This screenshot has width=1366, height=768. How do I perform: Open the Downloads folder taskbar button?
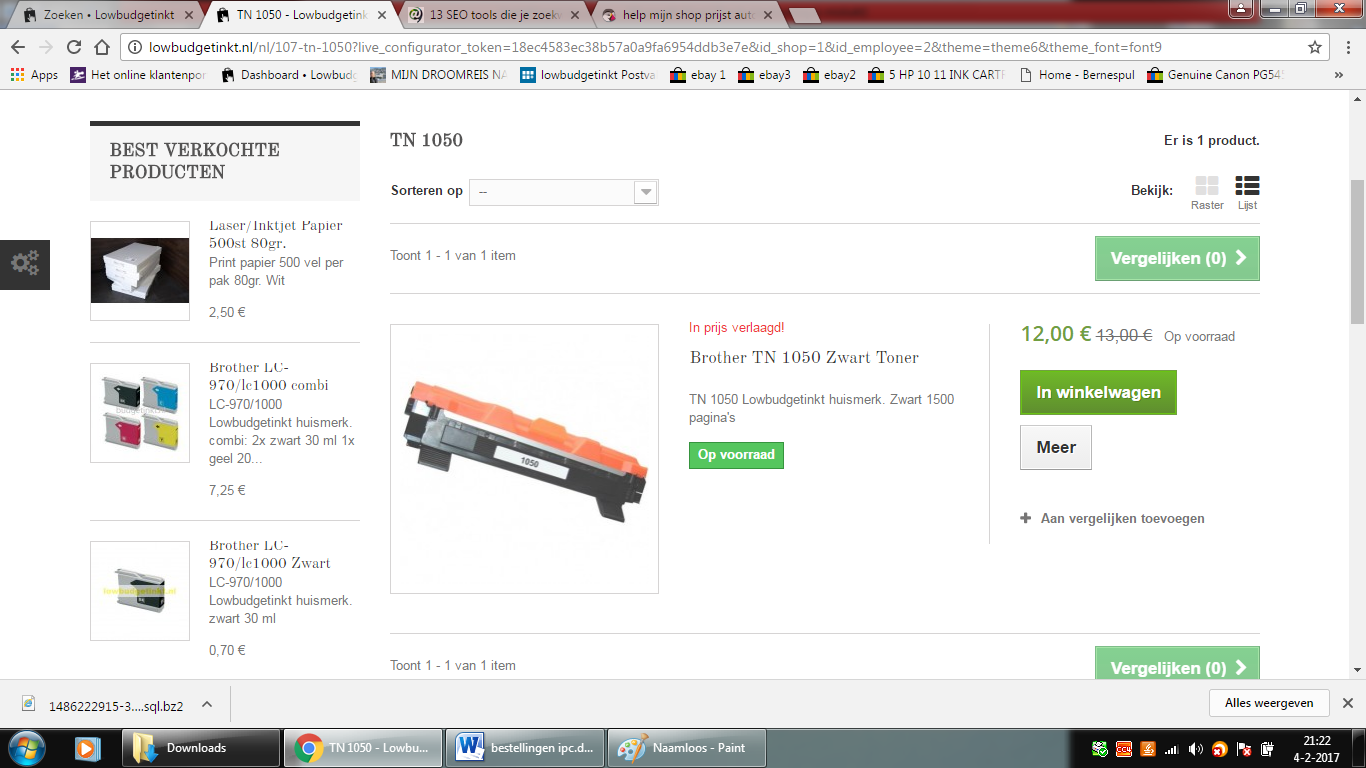pyautogui.click(x=201, y=747)
